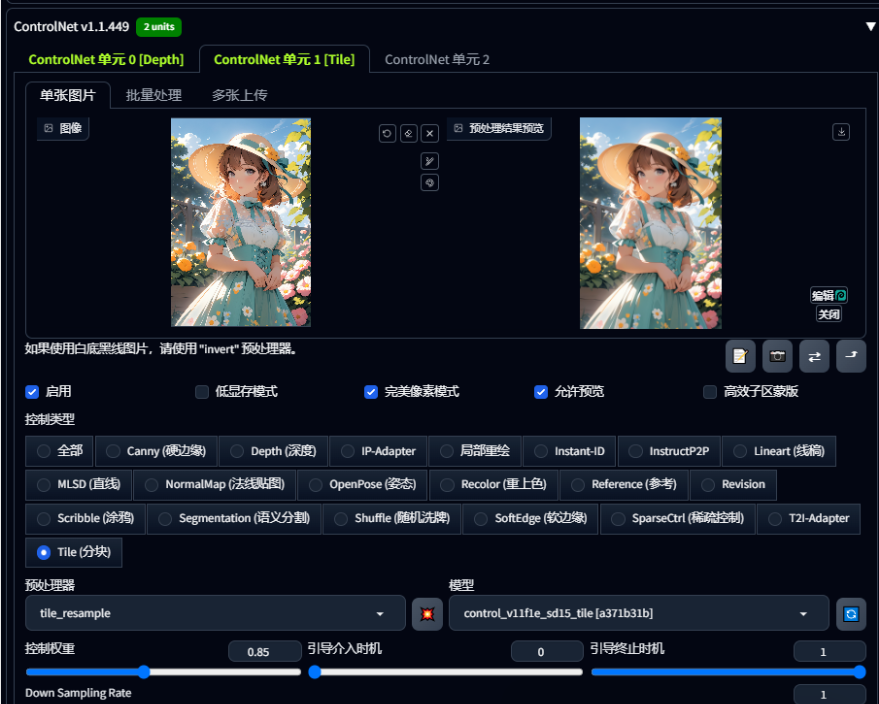Open the tile_resample preprocessor dropdown
This screenshot has width=879, height=704.
tap(215, 614)
